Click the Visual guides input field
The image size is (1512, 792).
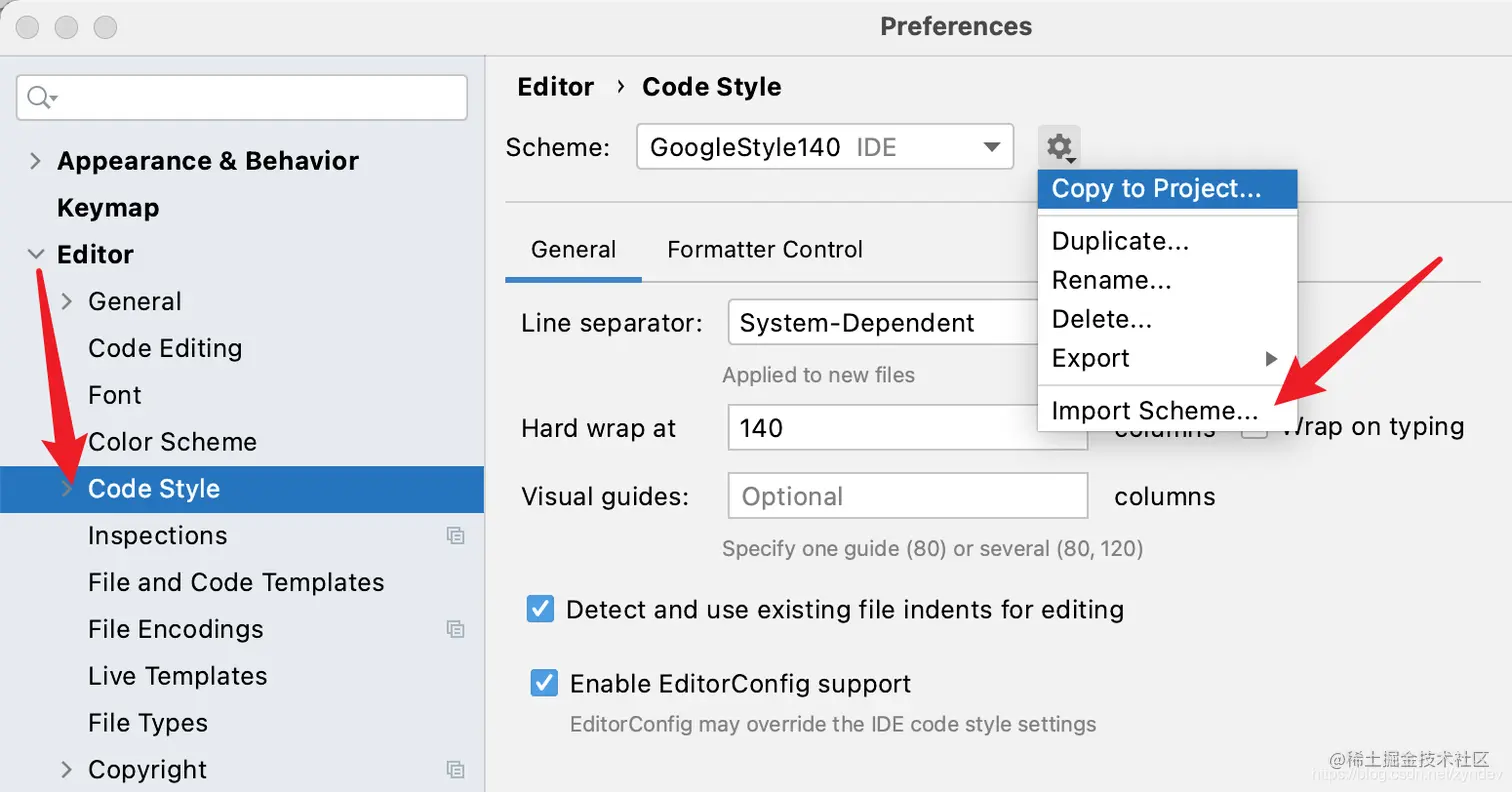pyautogui.click(x=907, y=496)
